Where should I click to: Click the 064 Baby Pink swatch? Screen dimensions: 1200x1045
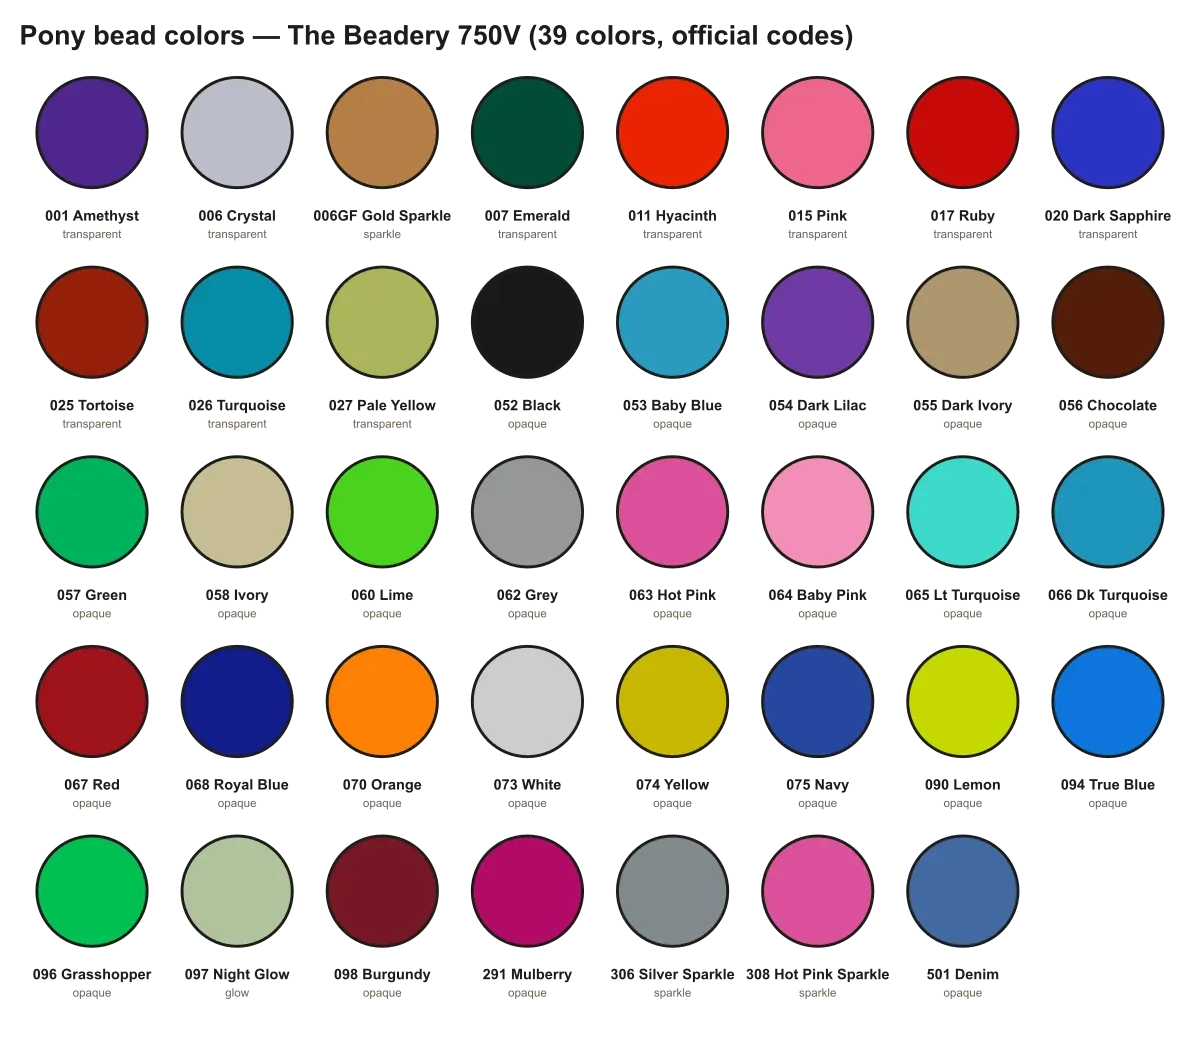(x=818, y=512)
